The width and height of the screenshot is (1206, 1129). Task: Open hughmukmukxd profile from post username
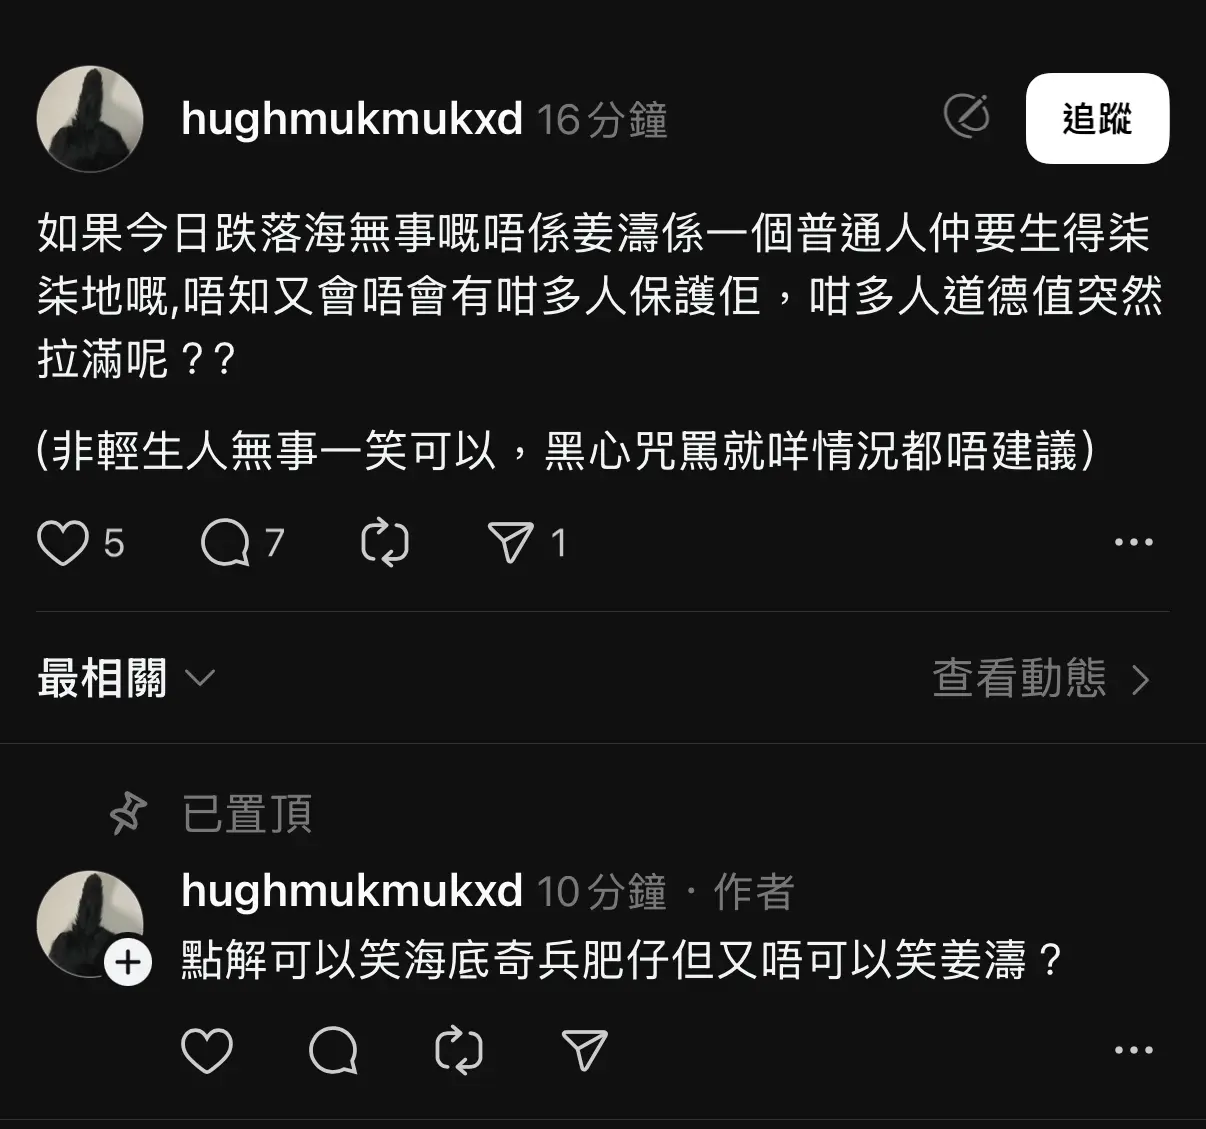[352, 119]
